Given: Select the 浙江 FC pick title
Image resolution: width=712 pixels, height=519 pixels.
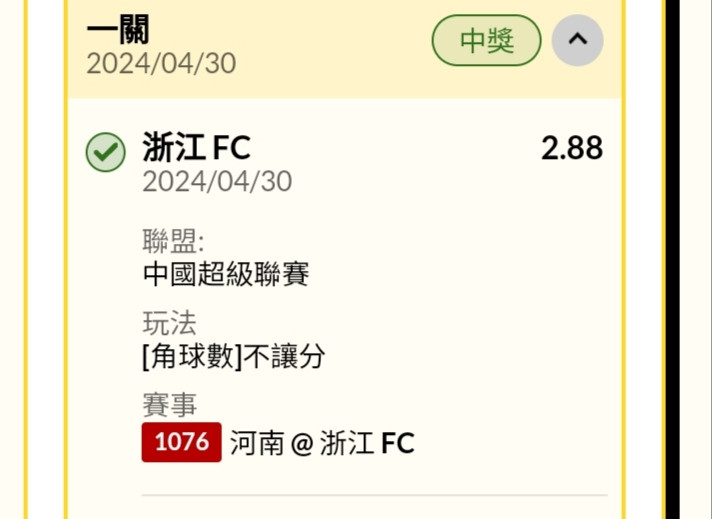Looking at the screenshot, I should point(196,148).
